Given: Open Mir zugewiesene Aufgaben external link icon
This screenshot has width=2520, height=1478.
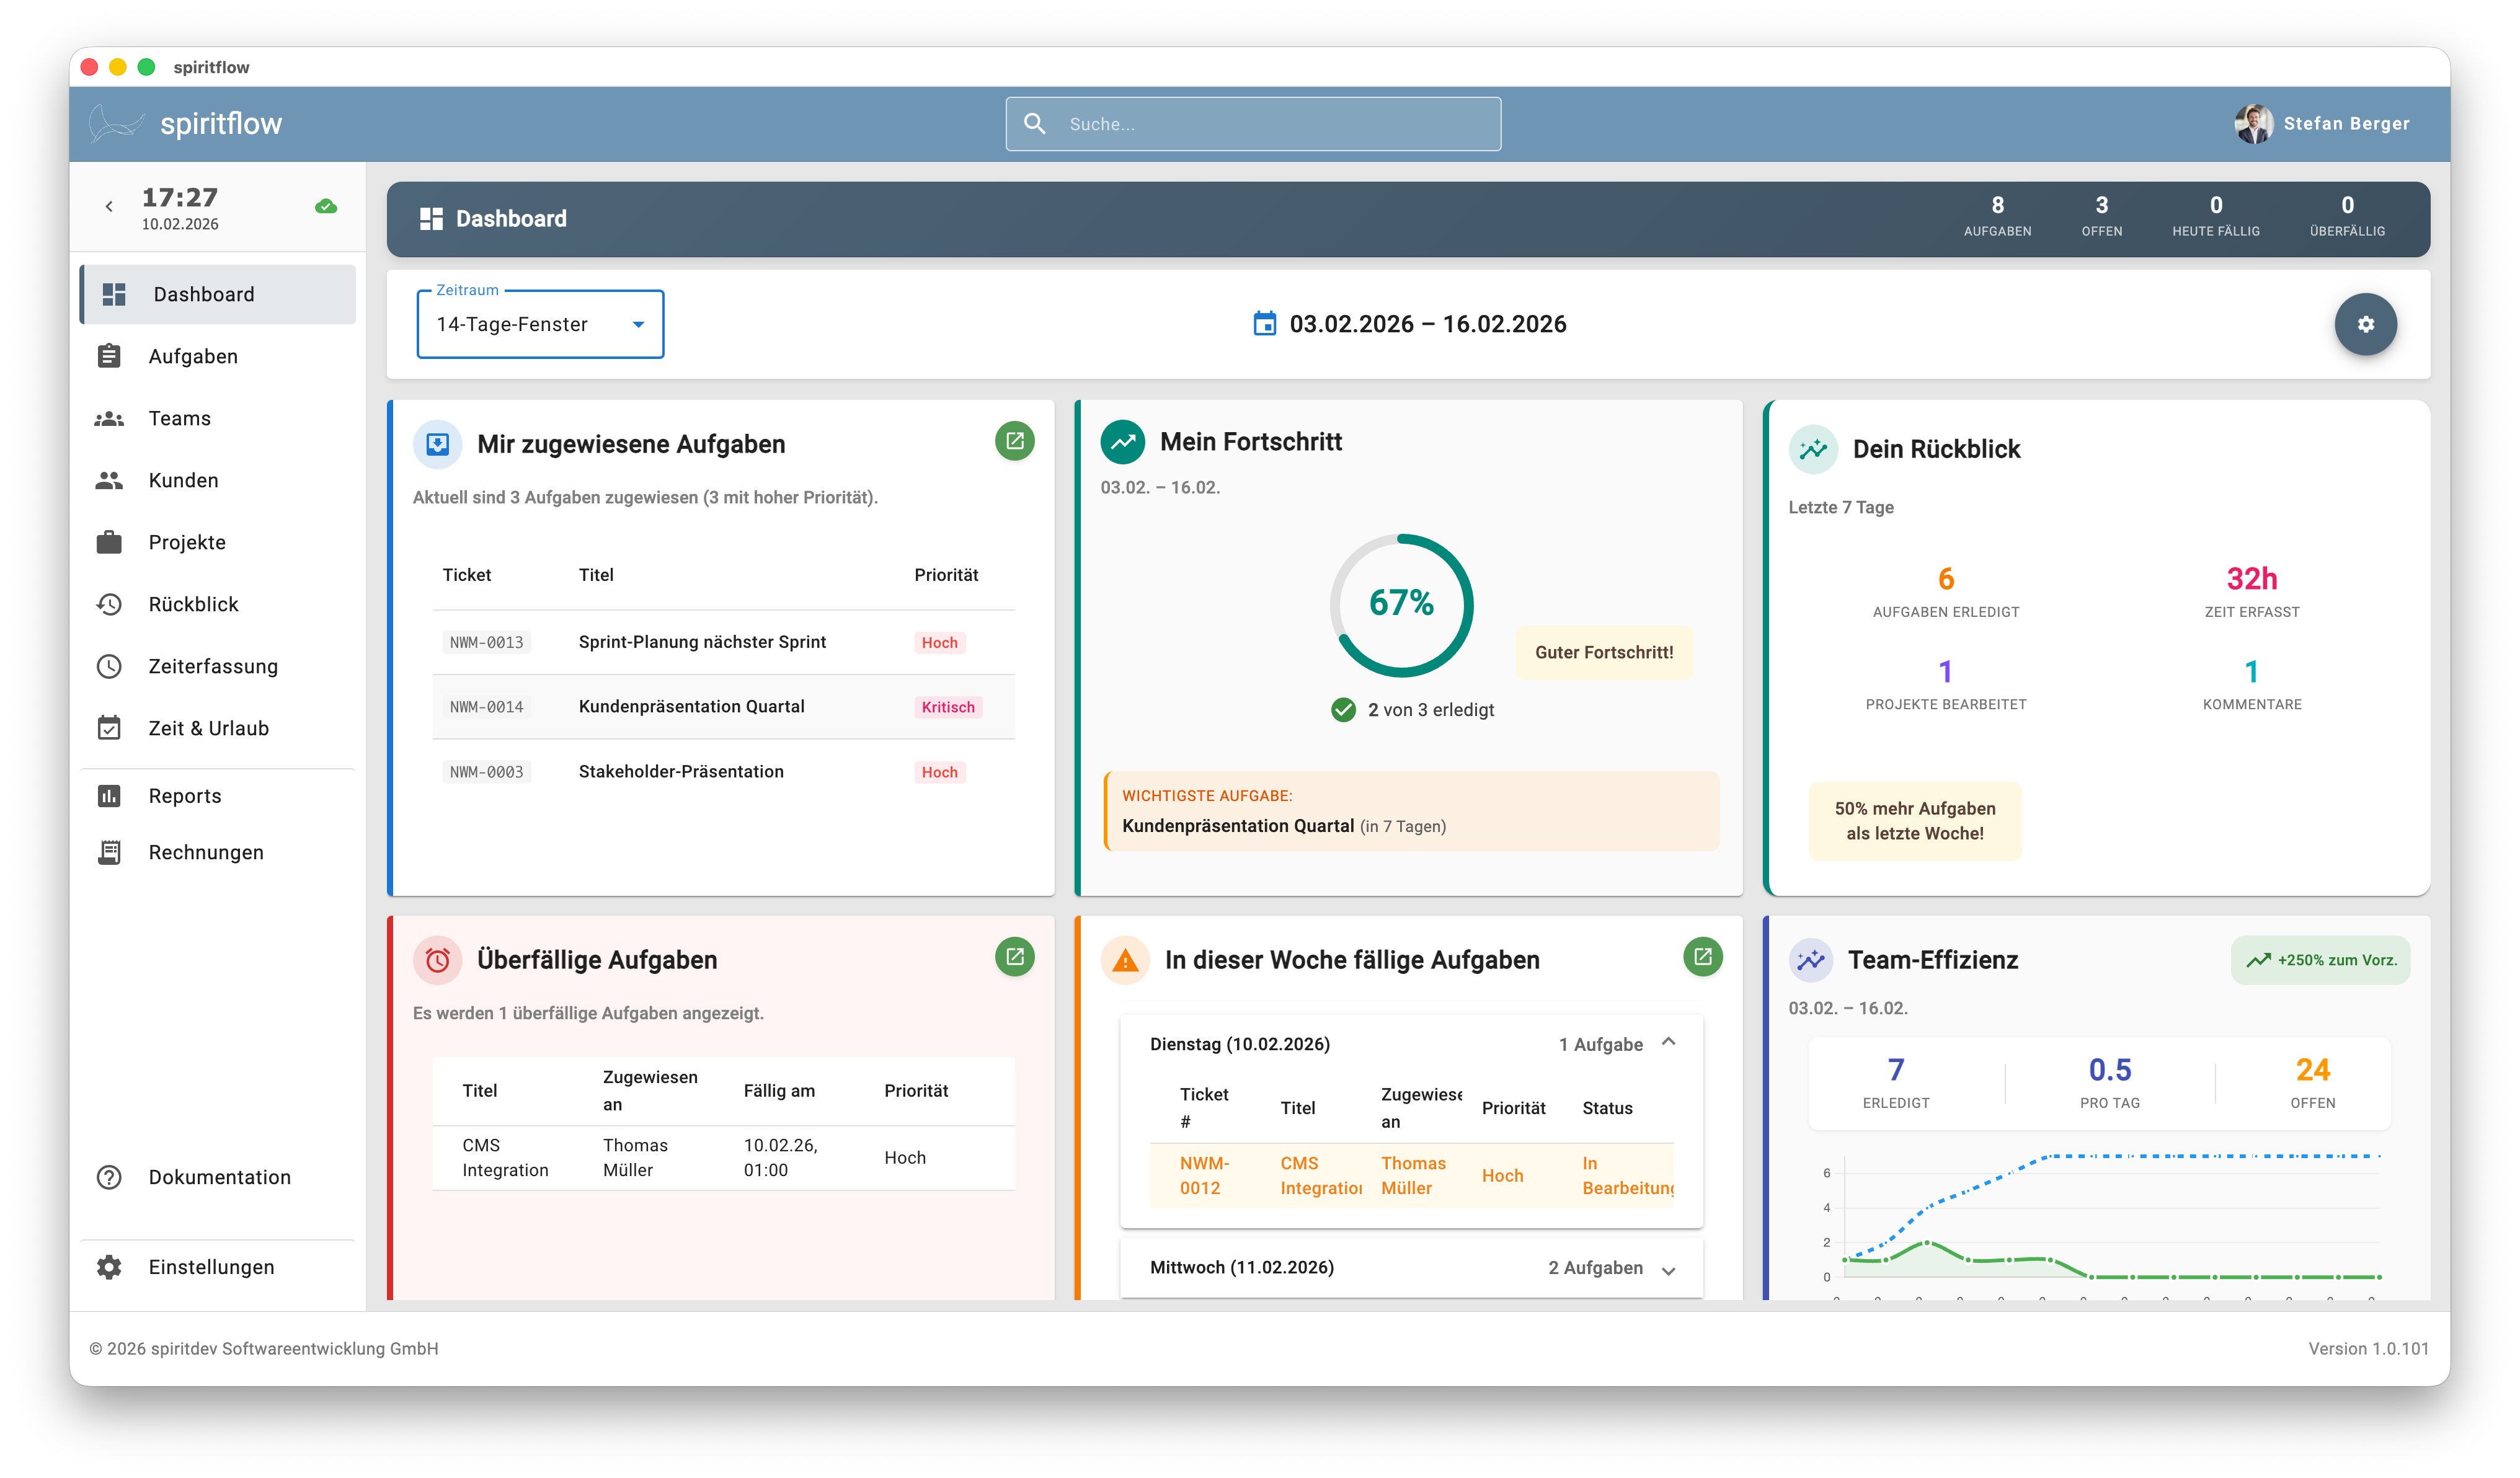Looking at the screenshot, I should [x=1015, y=441].
